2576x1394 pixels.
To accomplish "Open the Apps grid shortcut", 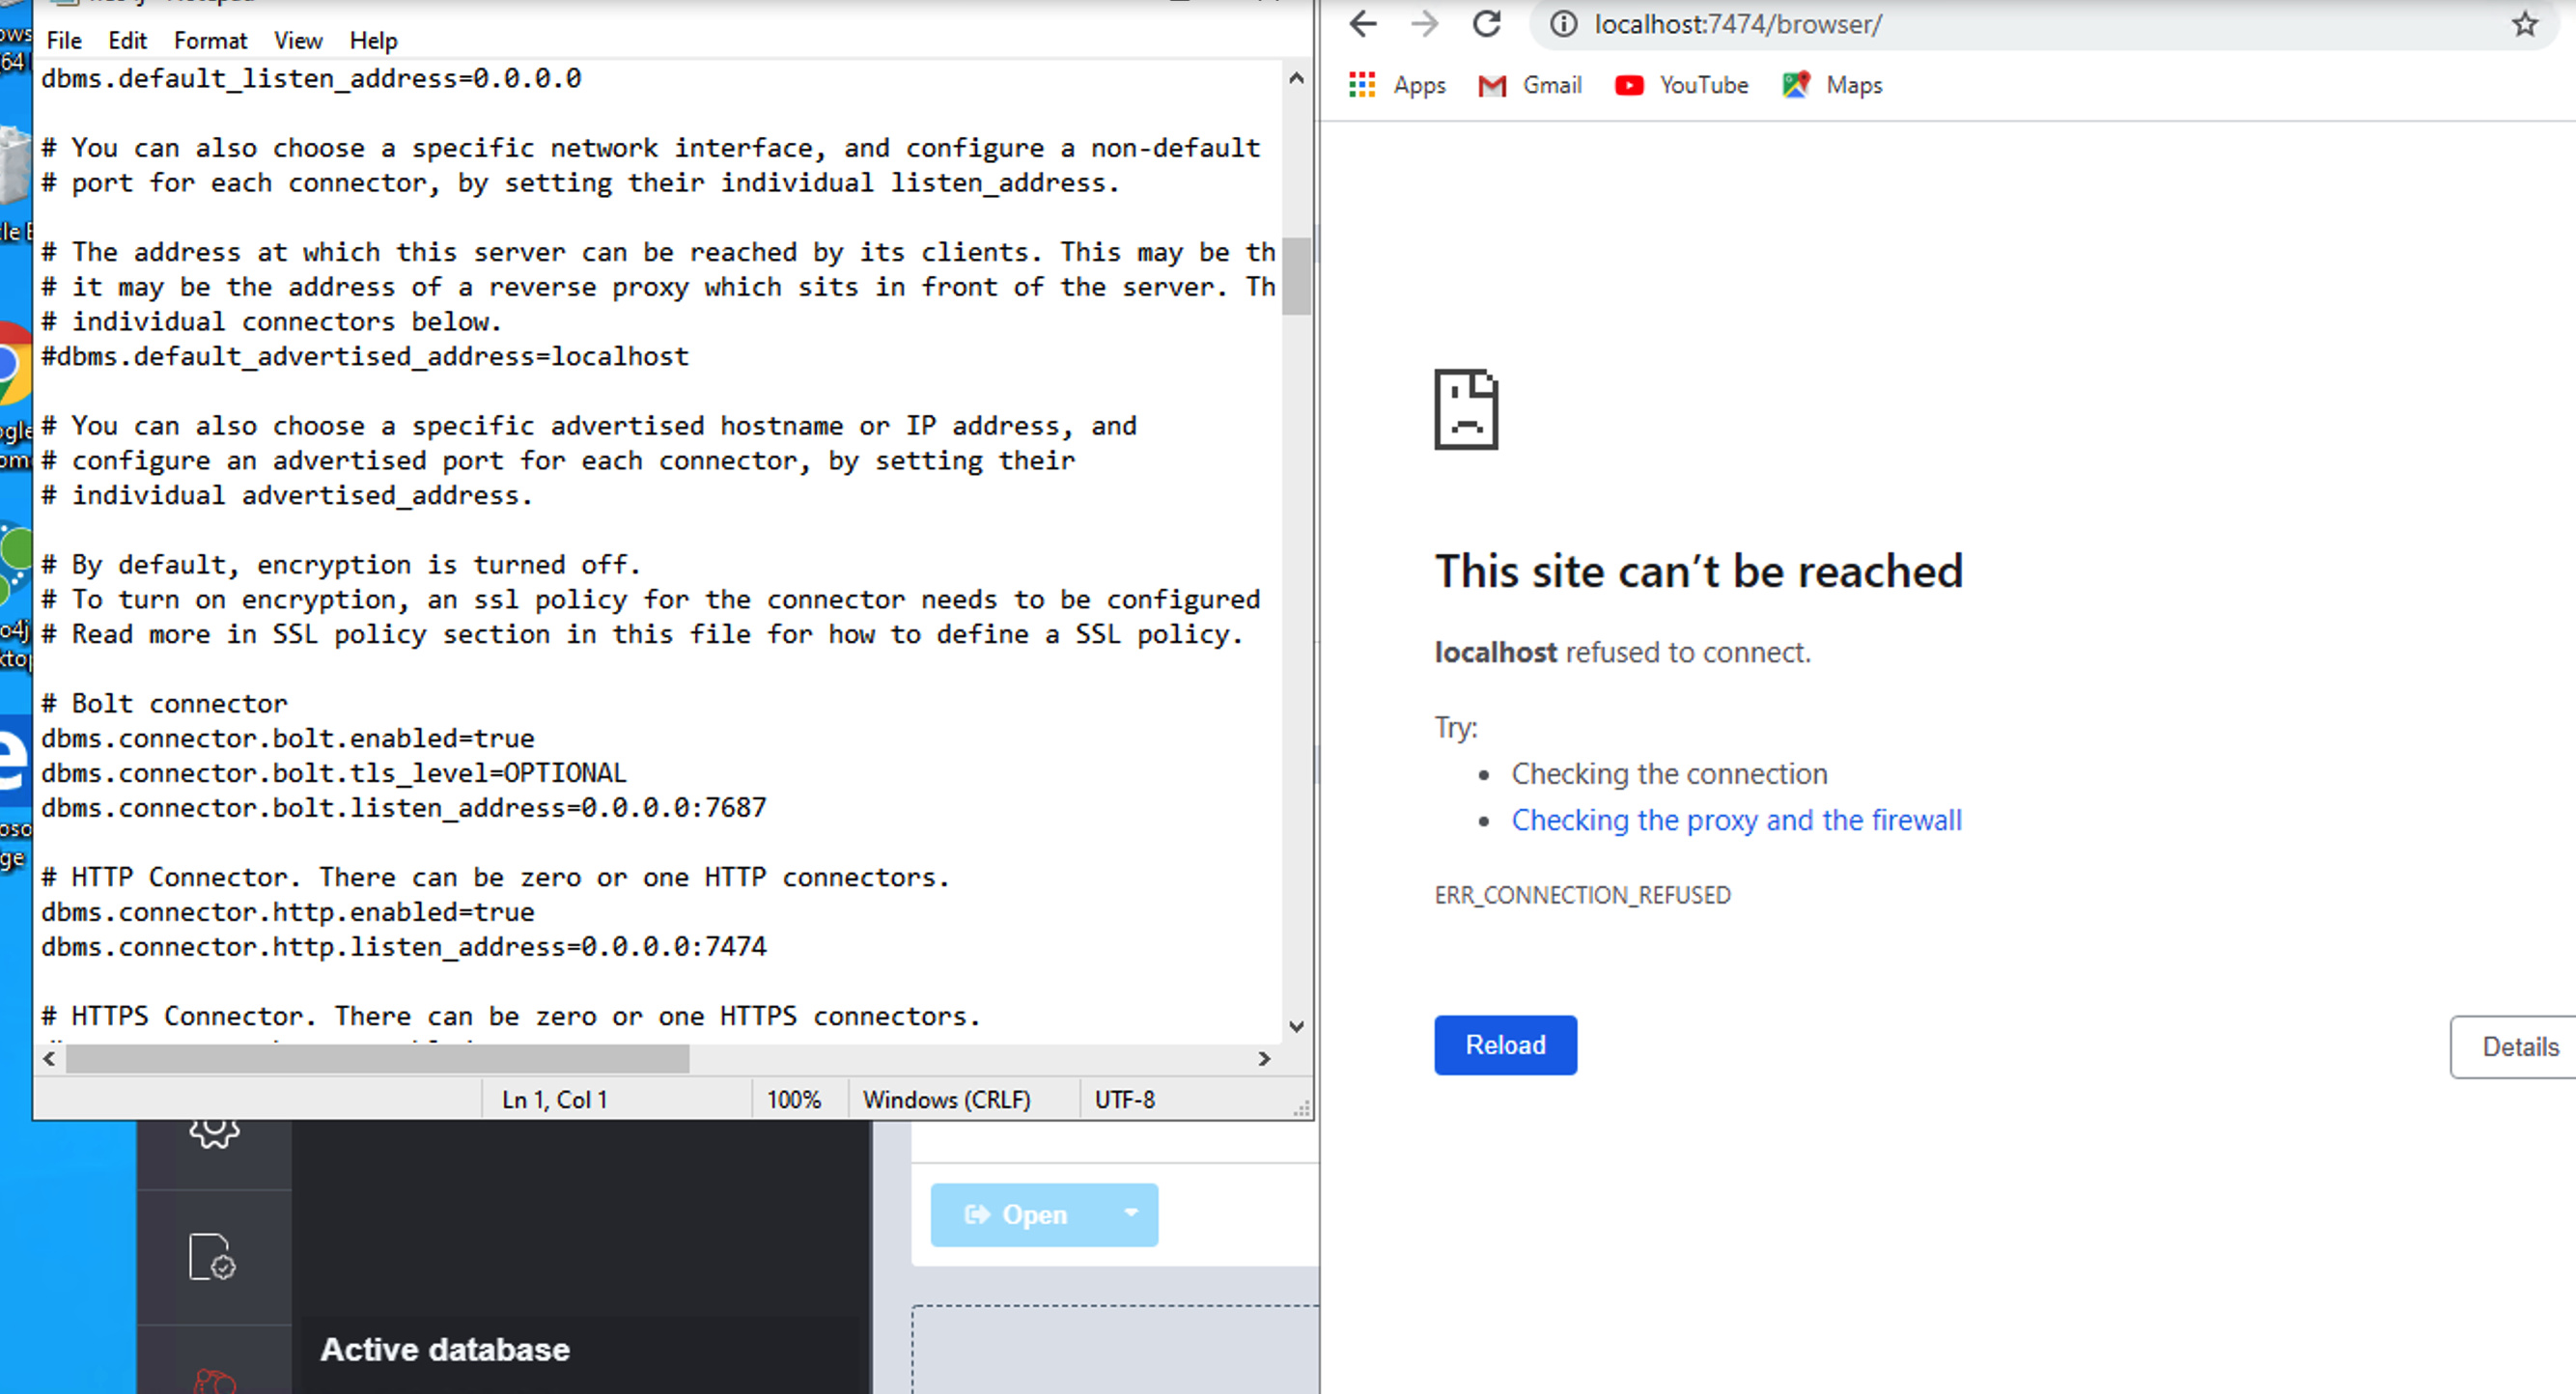I will pos(1397,85).
